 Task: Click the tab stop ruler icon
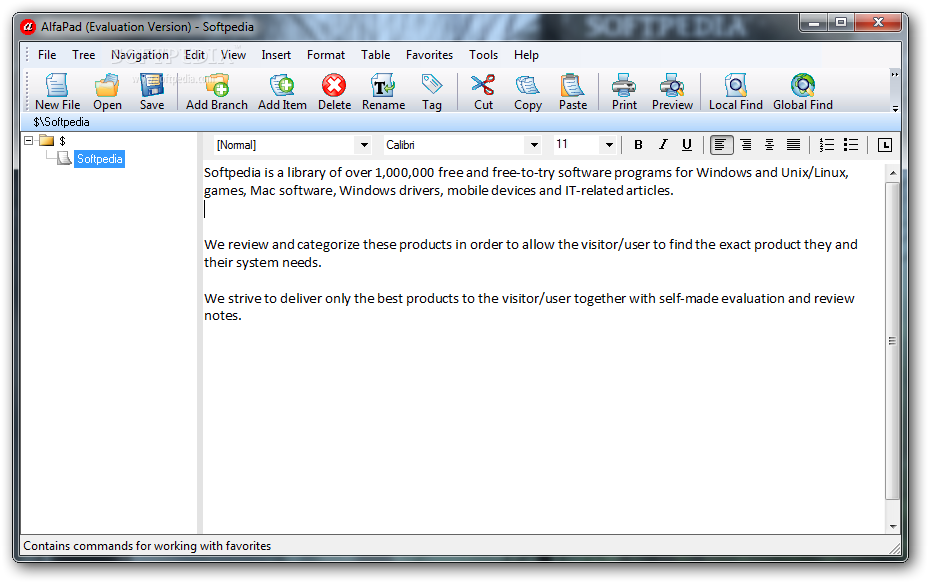[885, 145]
